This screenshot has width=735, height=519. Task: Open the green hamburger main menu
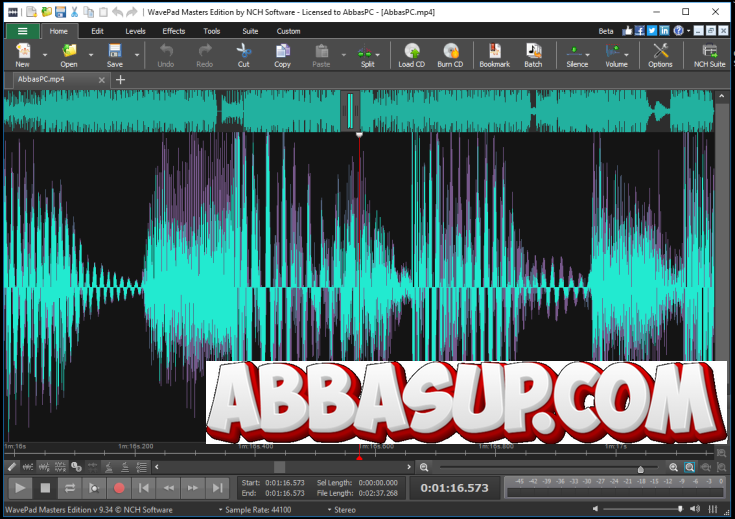click(x=22, y=31)
